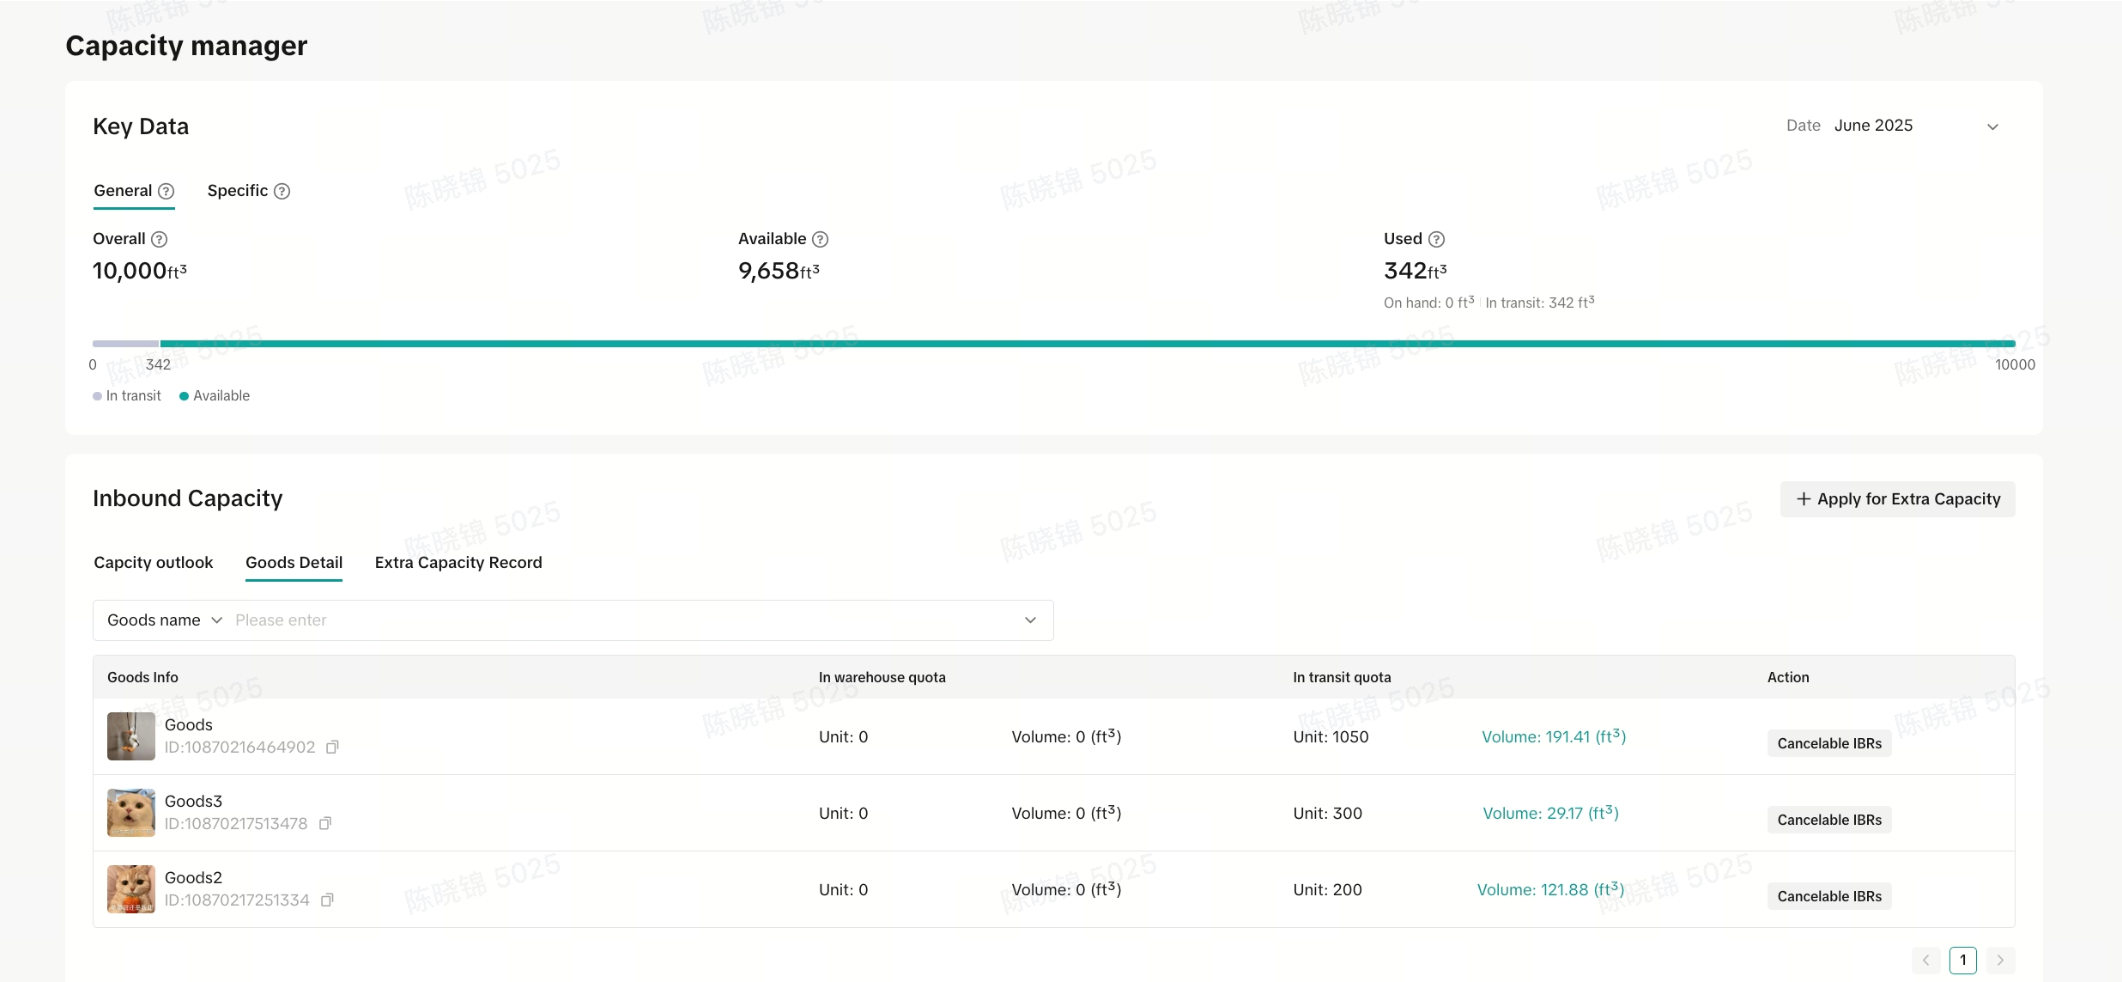Click the Available info question mark icon
This screenshot has width=2122, height=982.
[x=820, y=239]
